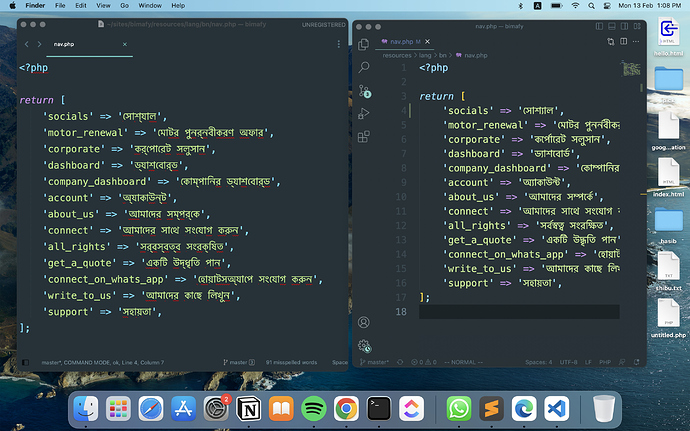Click Open Changes icon in VS Code editor
Viewport: 690px width, 431px height.
[x=610, y=41]
